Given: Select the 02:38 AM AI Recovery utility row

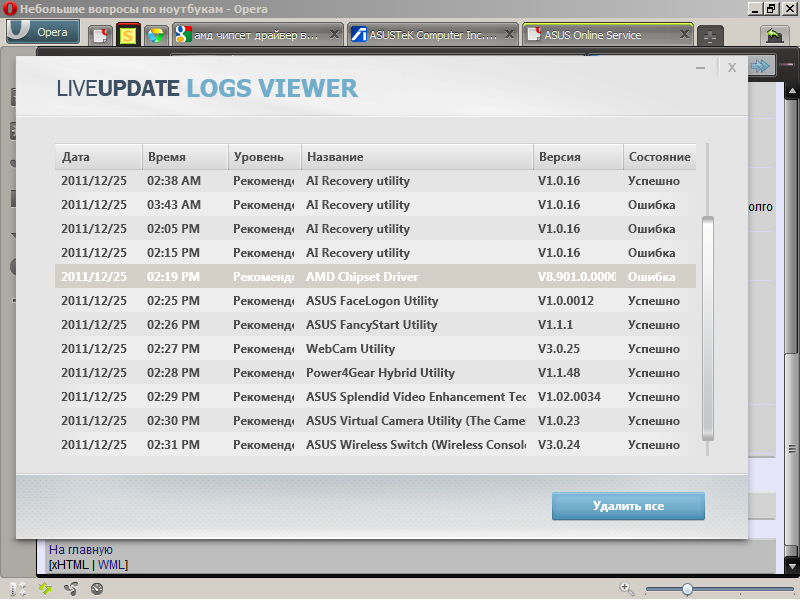Looking at the screenshot, I should tap(375, 181).
